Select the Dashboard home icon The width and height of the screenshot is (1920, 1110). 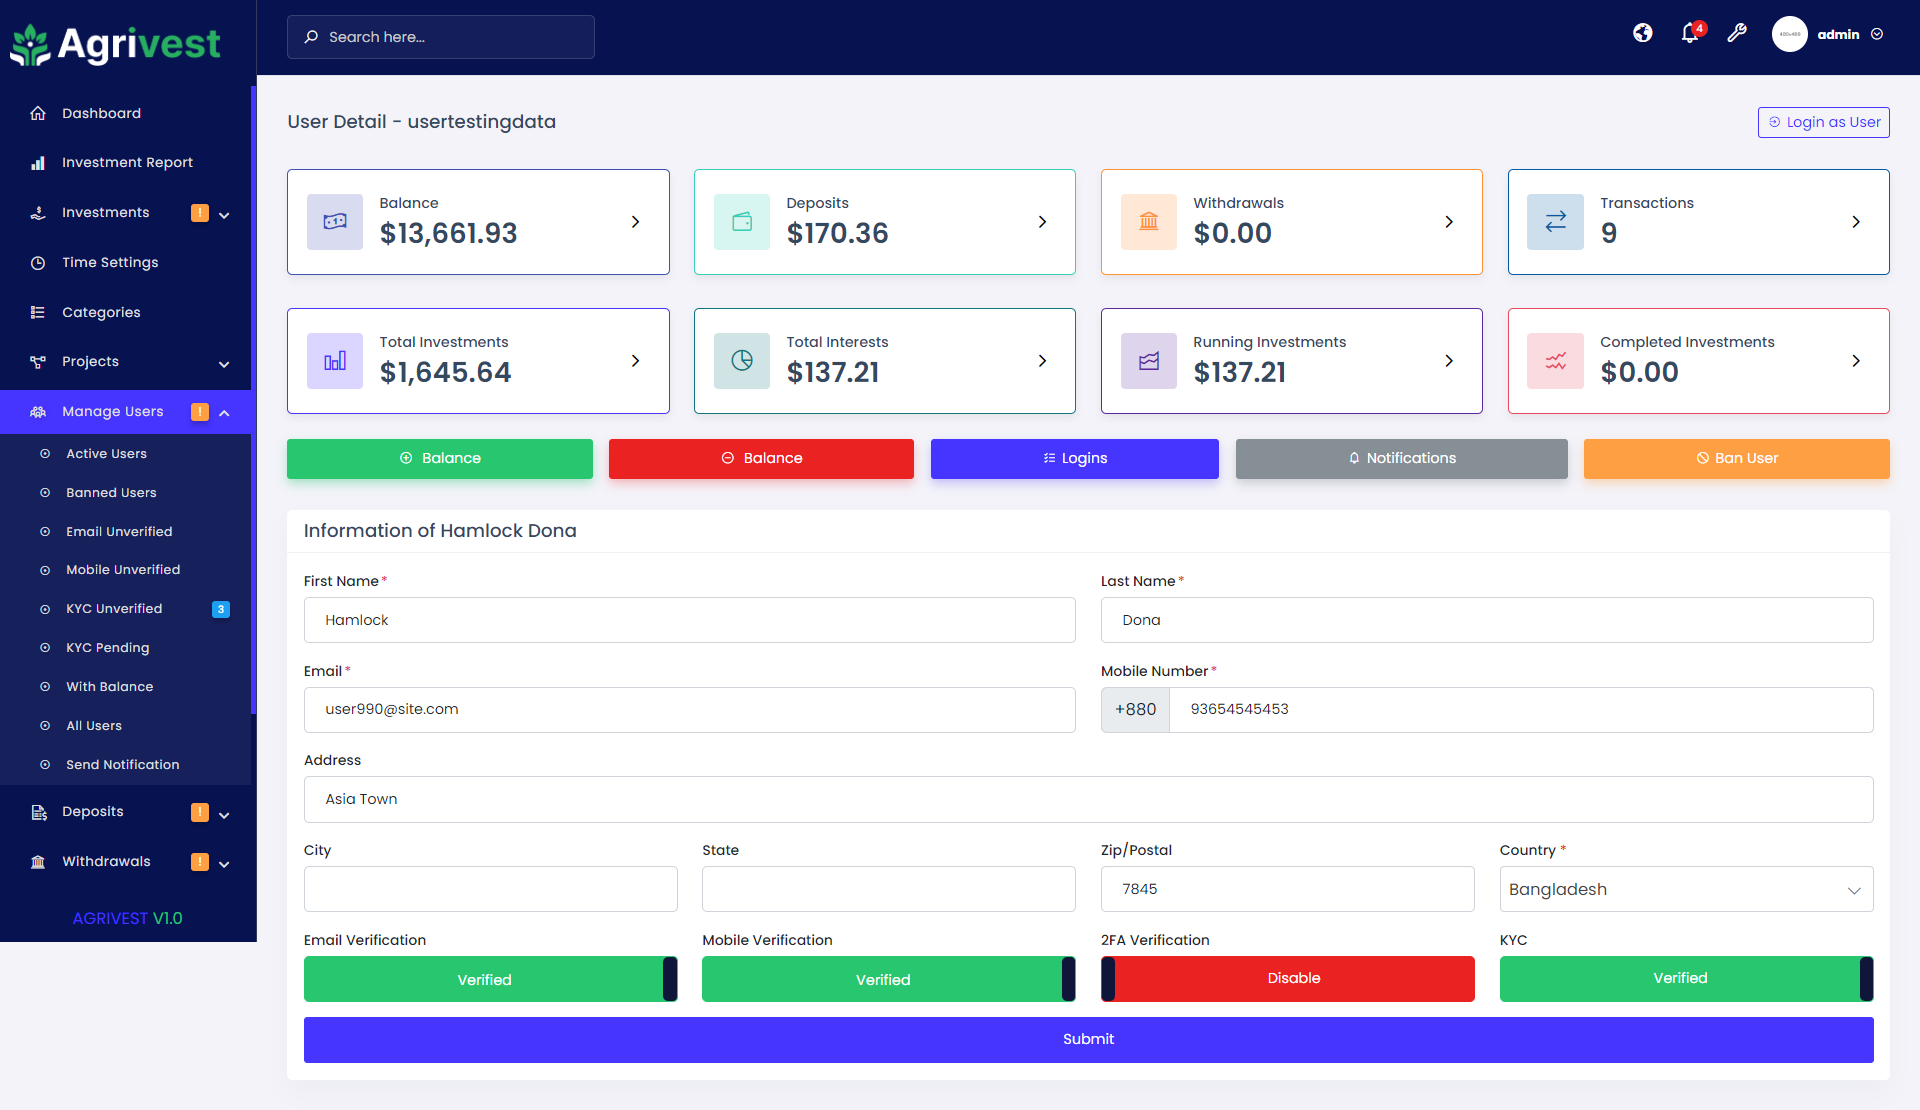(x=38, y=113)
